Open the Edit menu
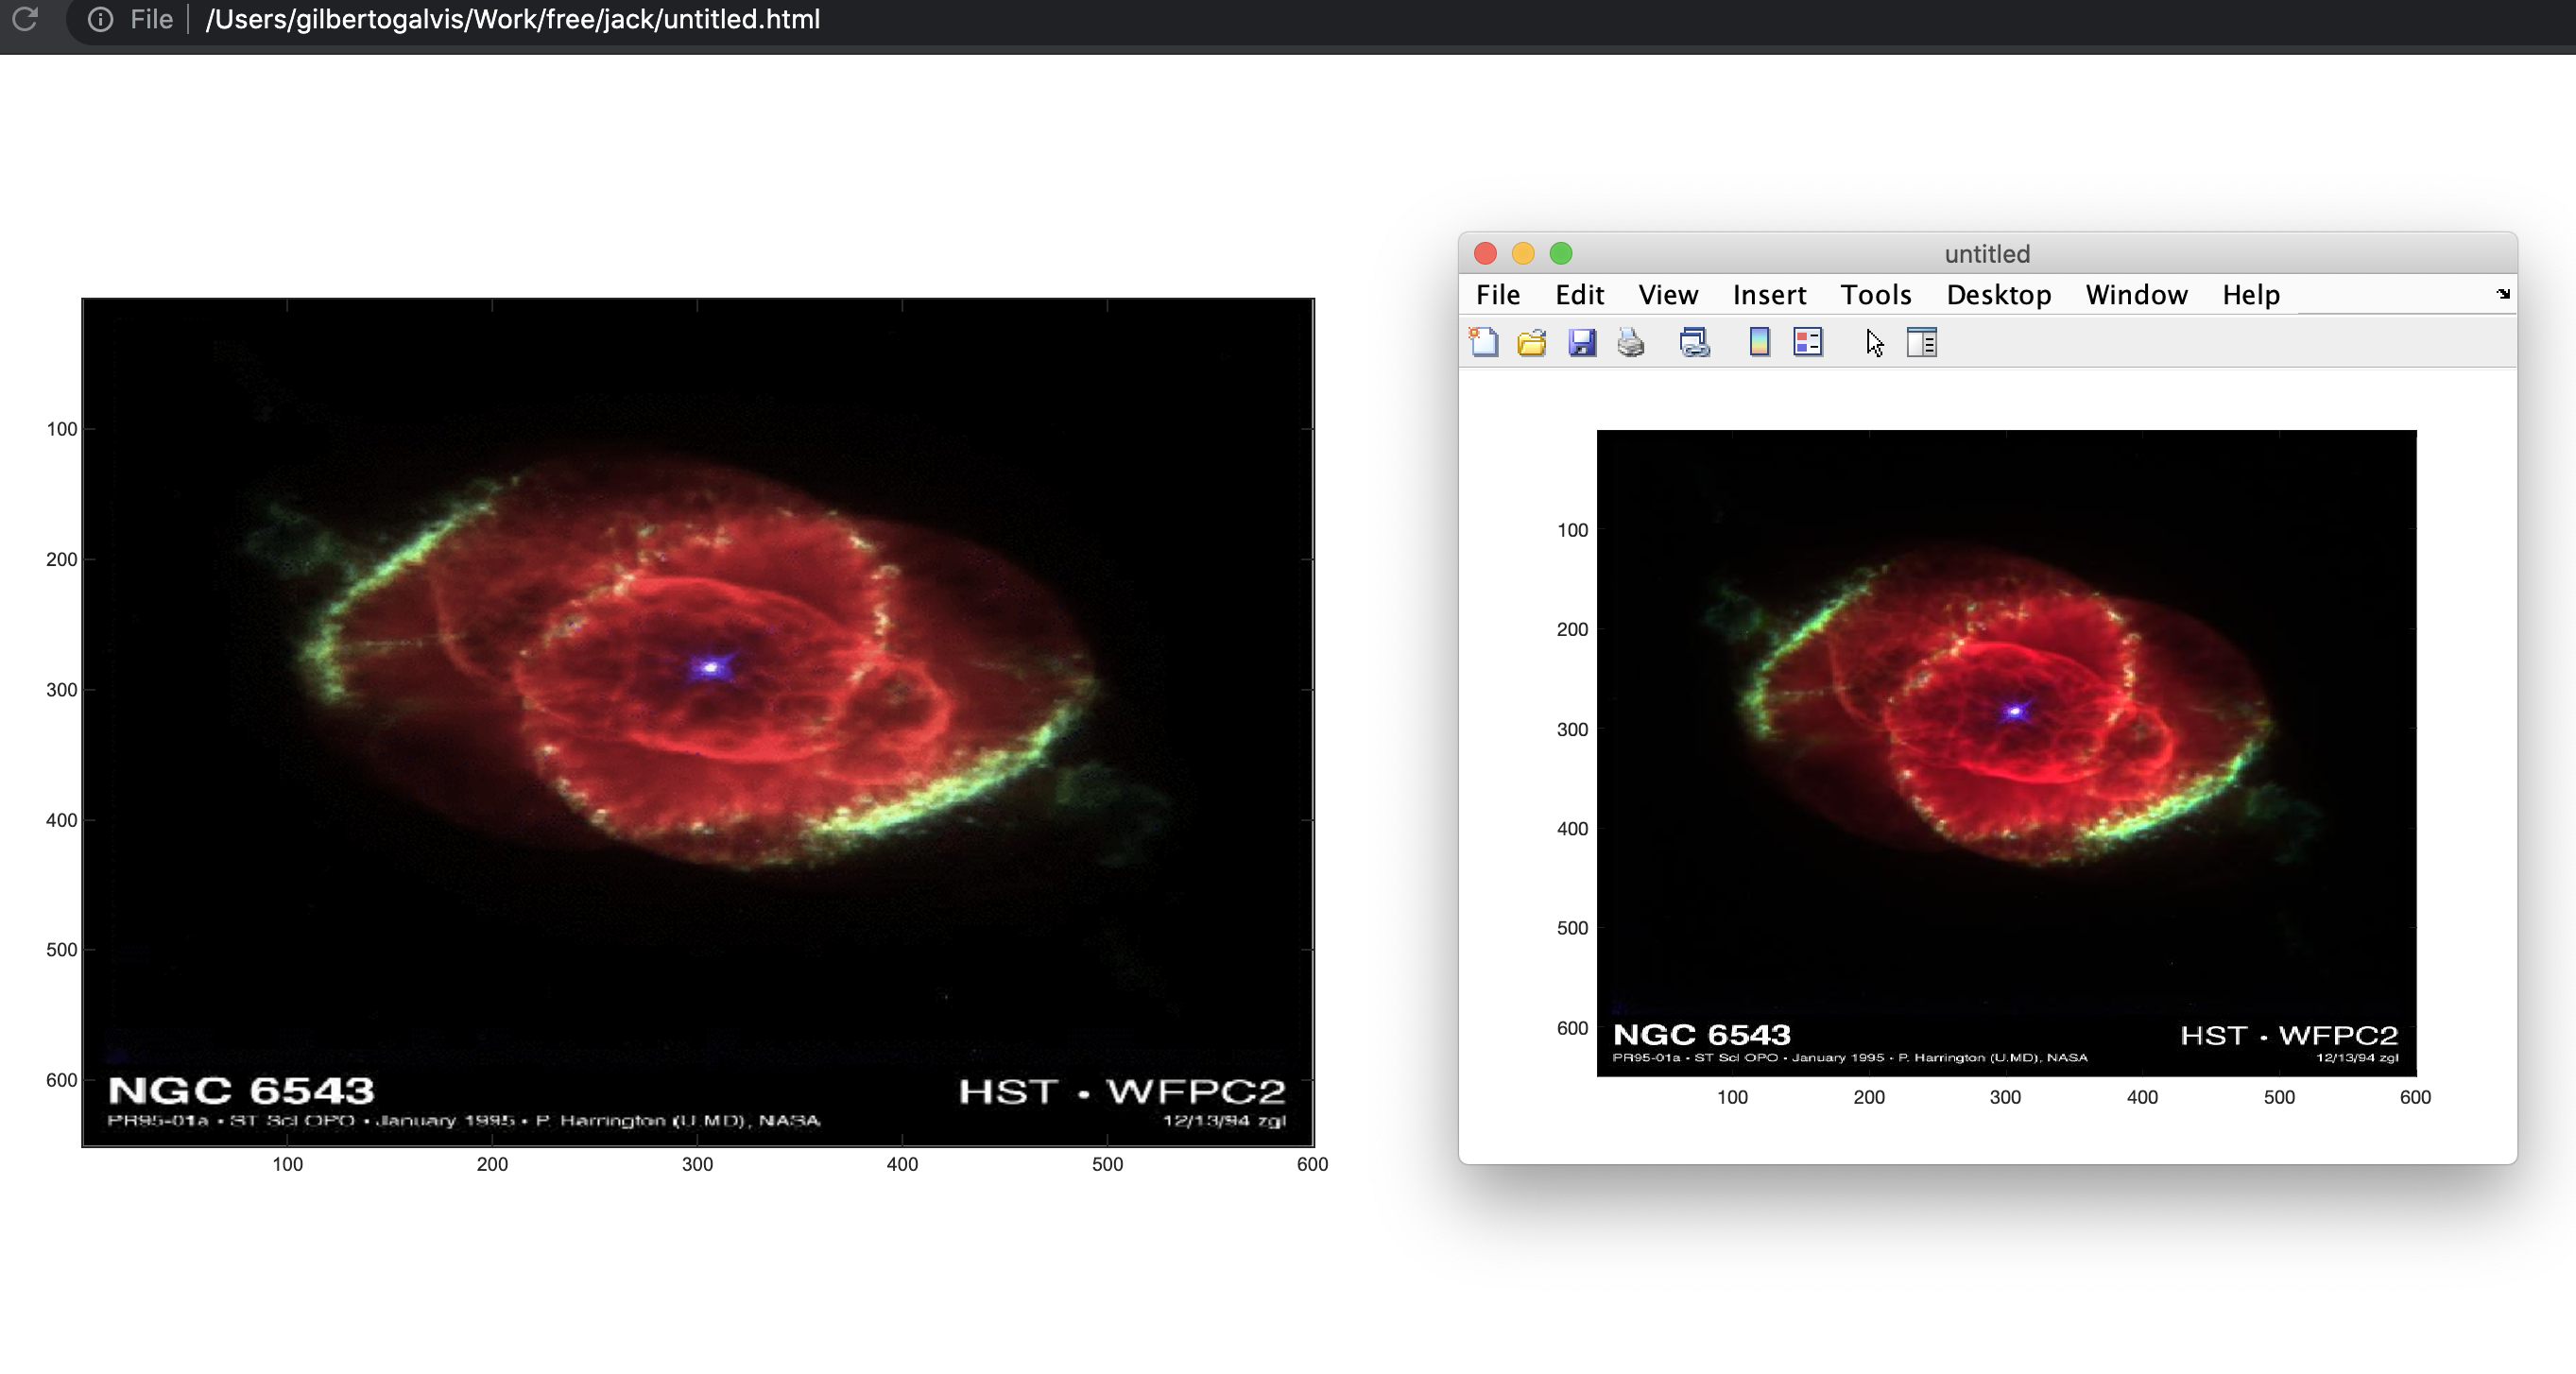 pyautogui.click(x=1580, y=295)
